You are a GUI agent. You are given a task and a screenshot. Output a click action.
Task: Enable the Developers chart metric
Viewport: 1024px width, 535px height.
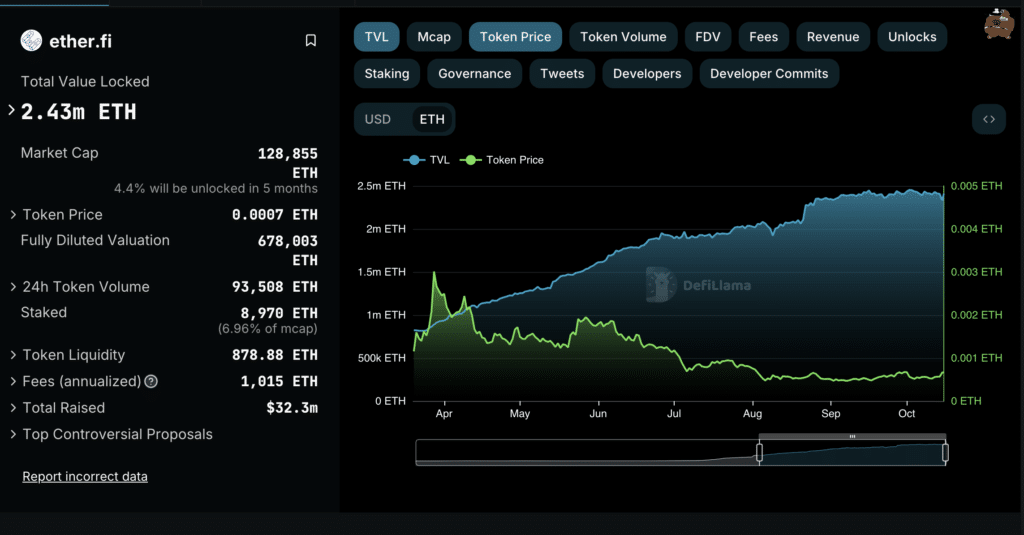click(647, 74)
